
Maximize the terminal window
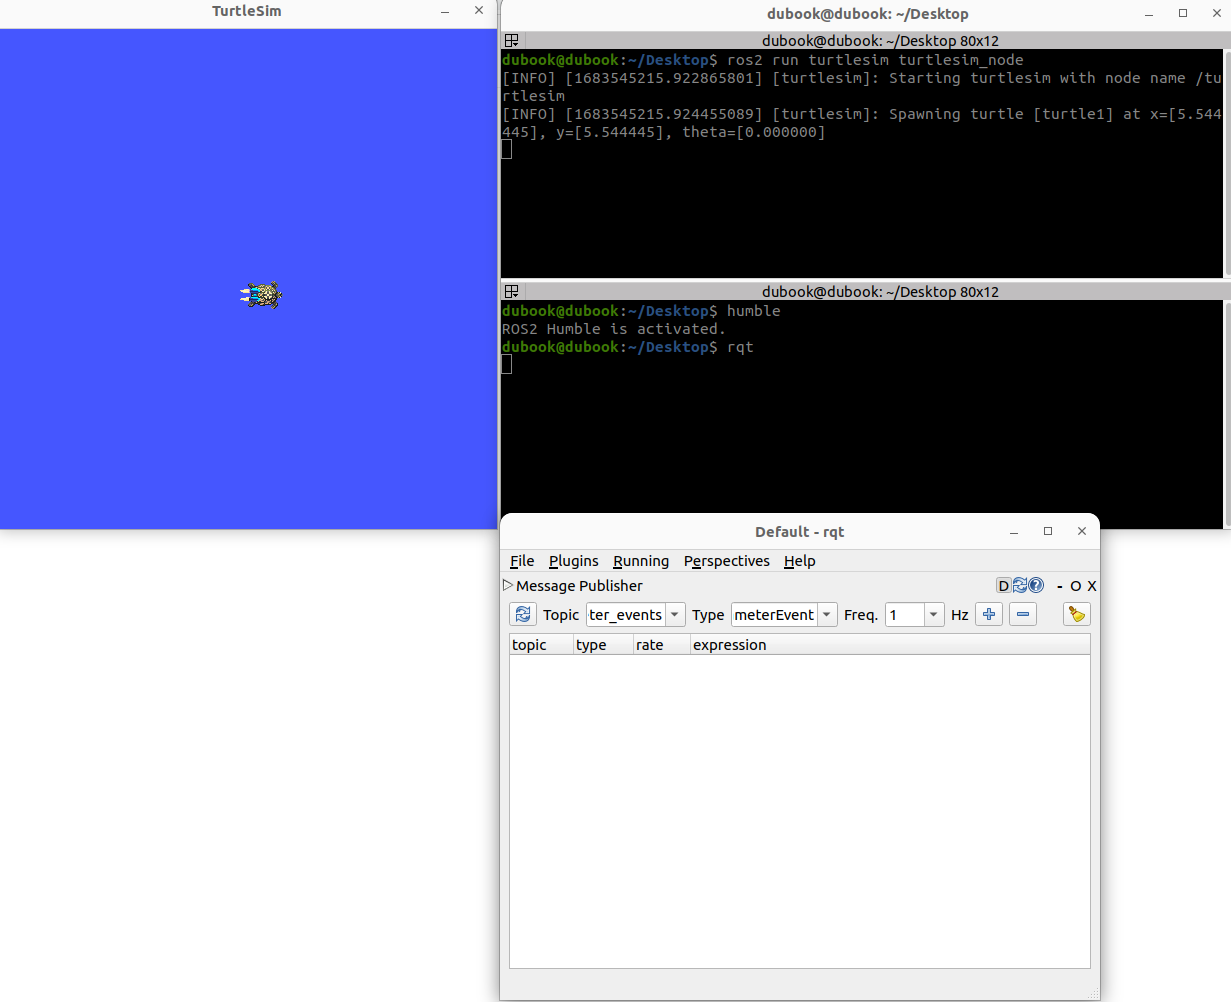(x=1183, y=13)
